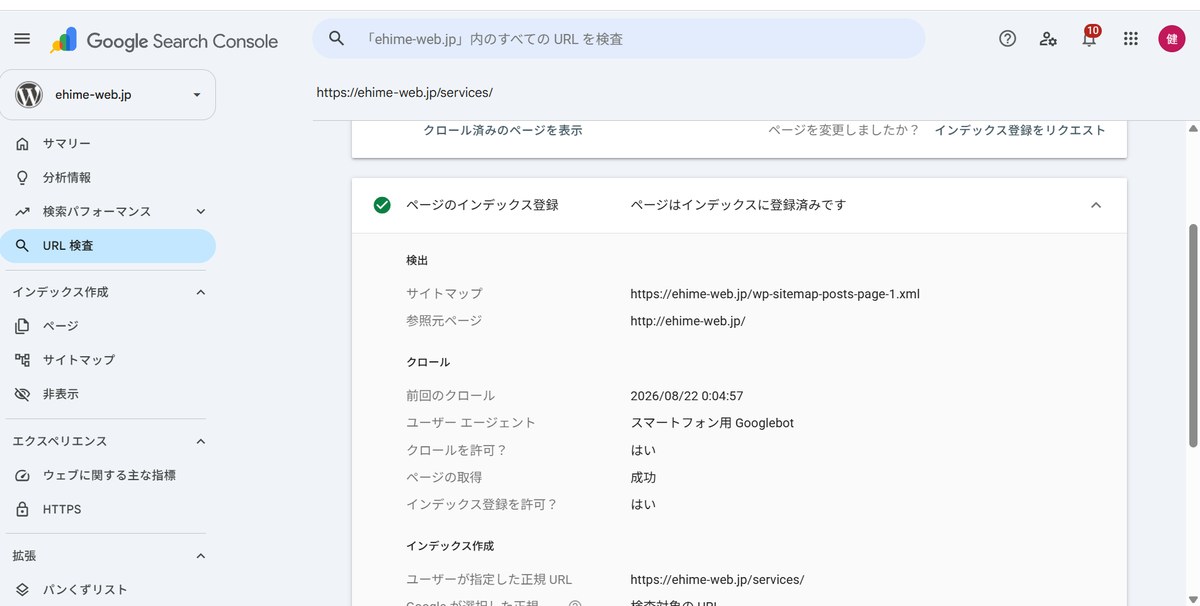The height and width of the screenshot is (606, 1200).
Task: Click クロール済みのページを表示
Action: point(503,130)
